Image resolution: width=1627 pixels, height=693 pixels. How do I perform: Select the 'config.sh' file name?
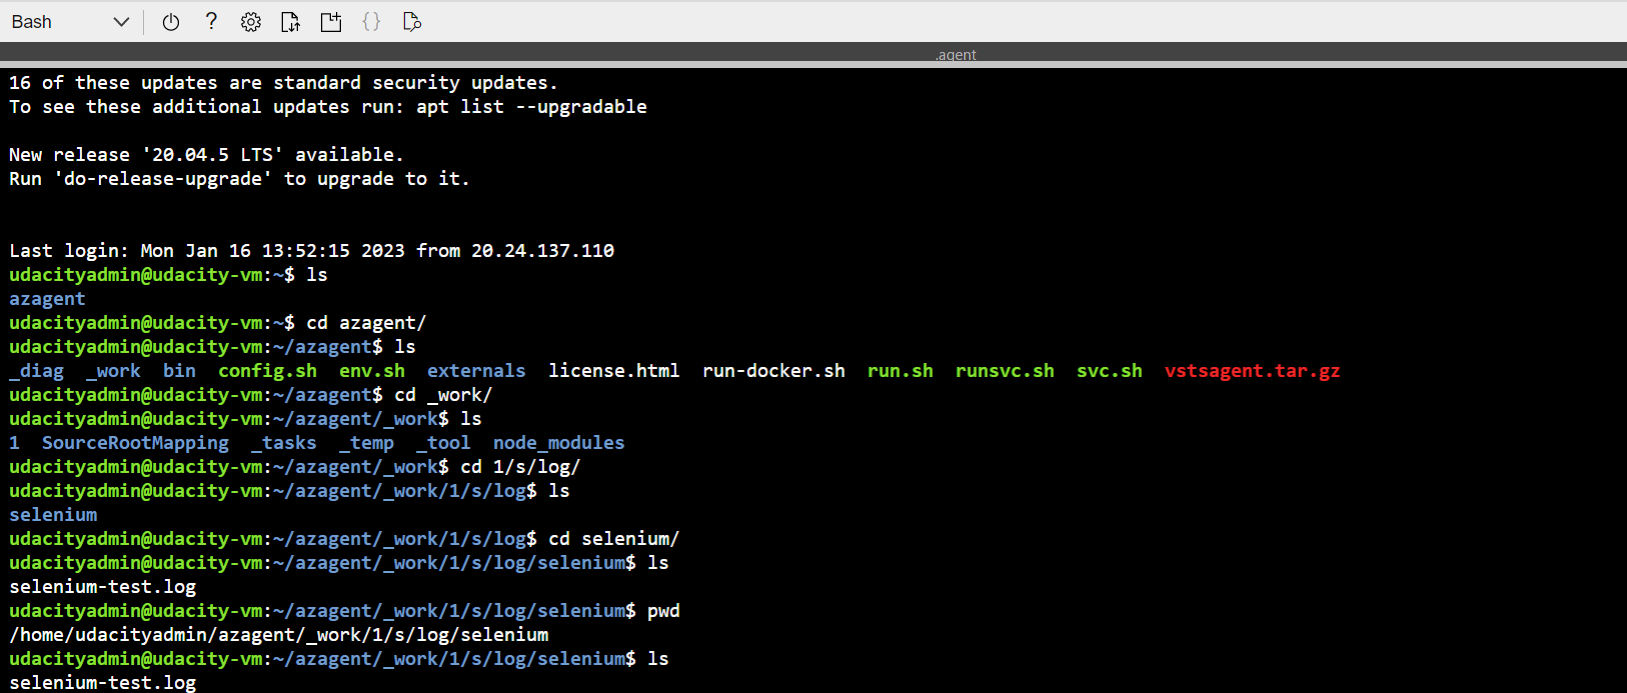click(267, 371)
